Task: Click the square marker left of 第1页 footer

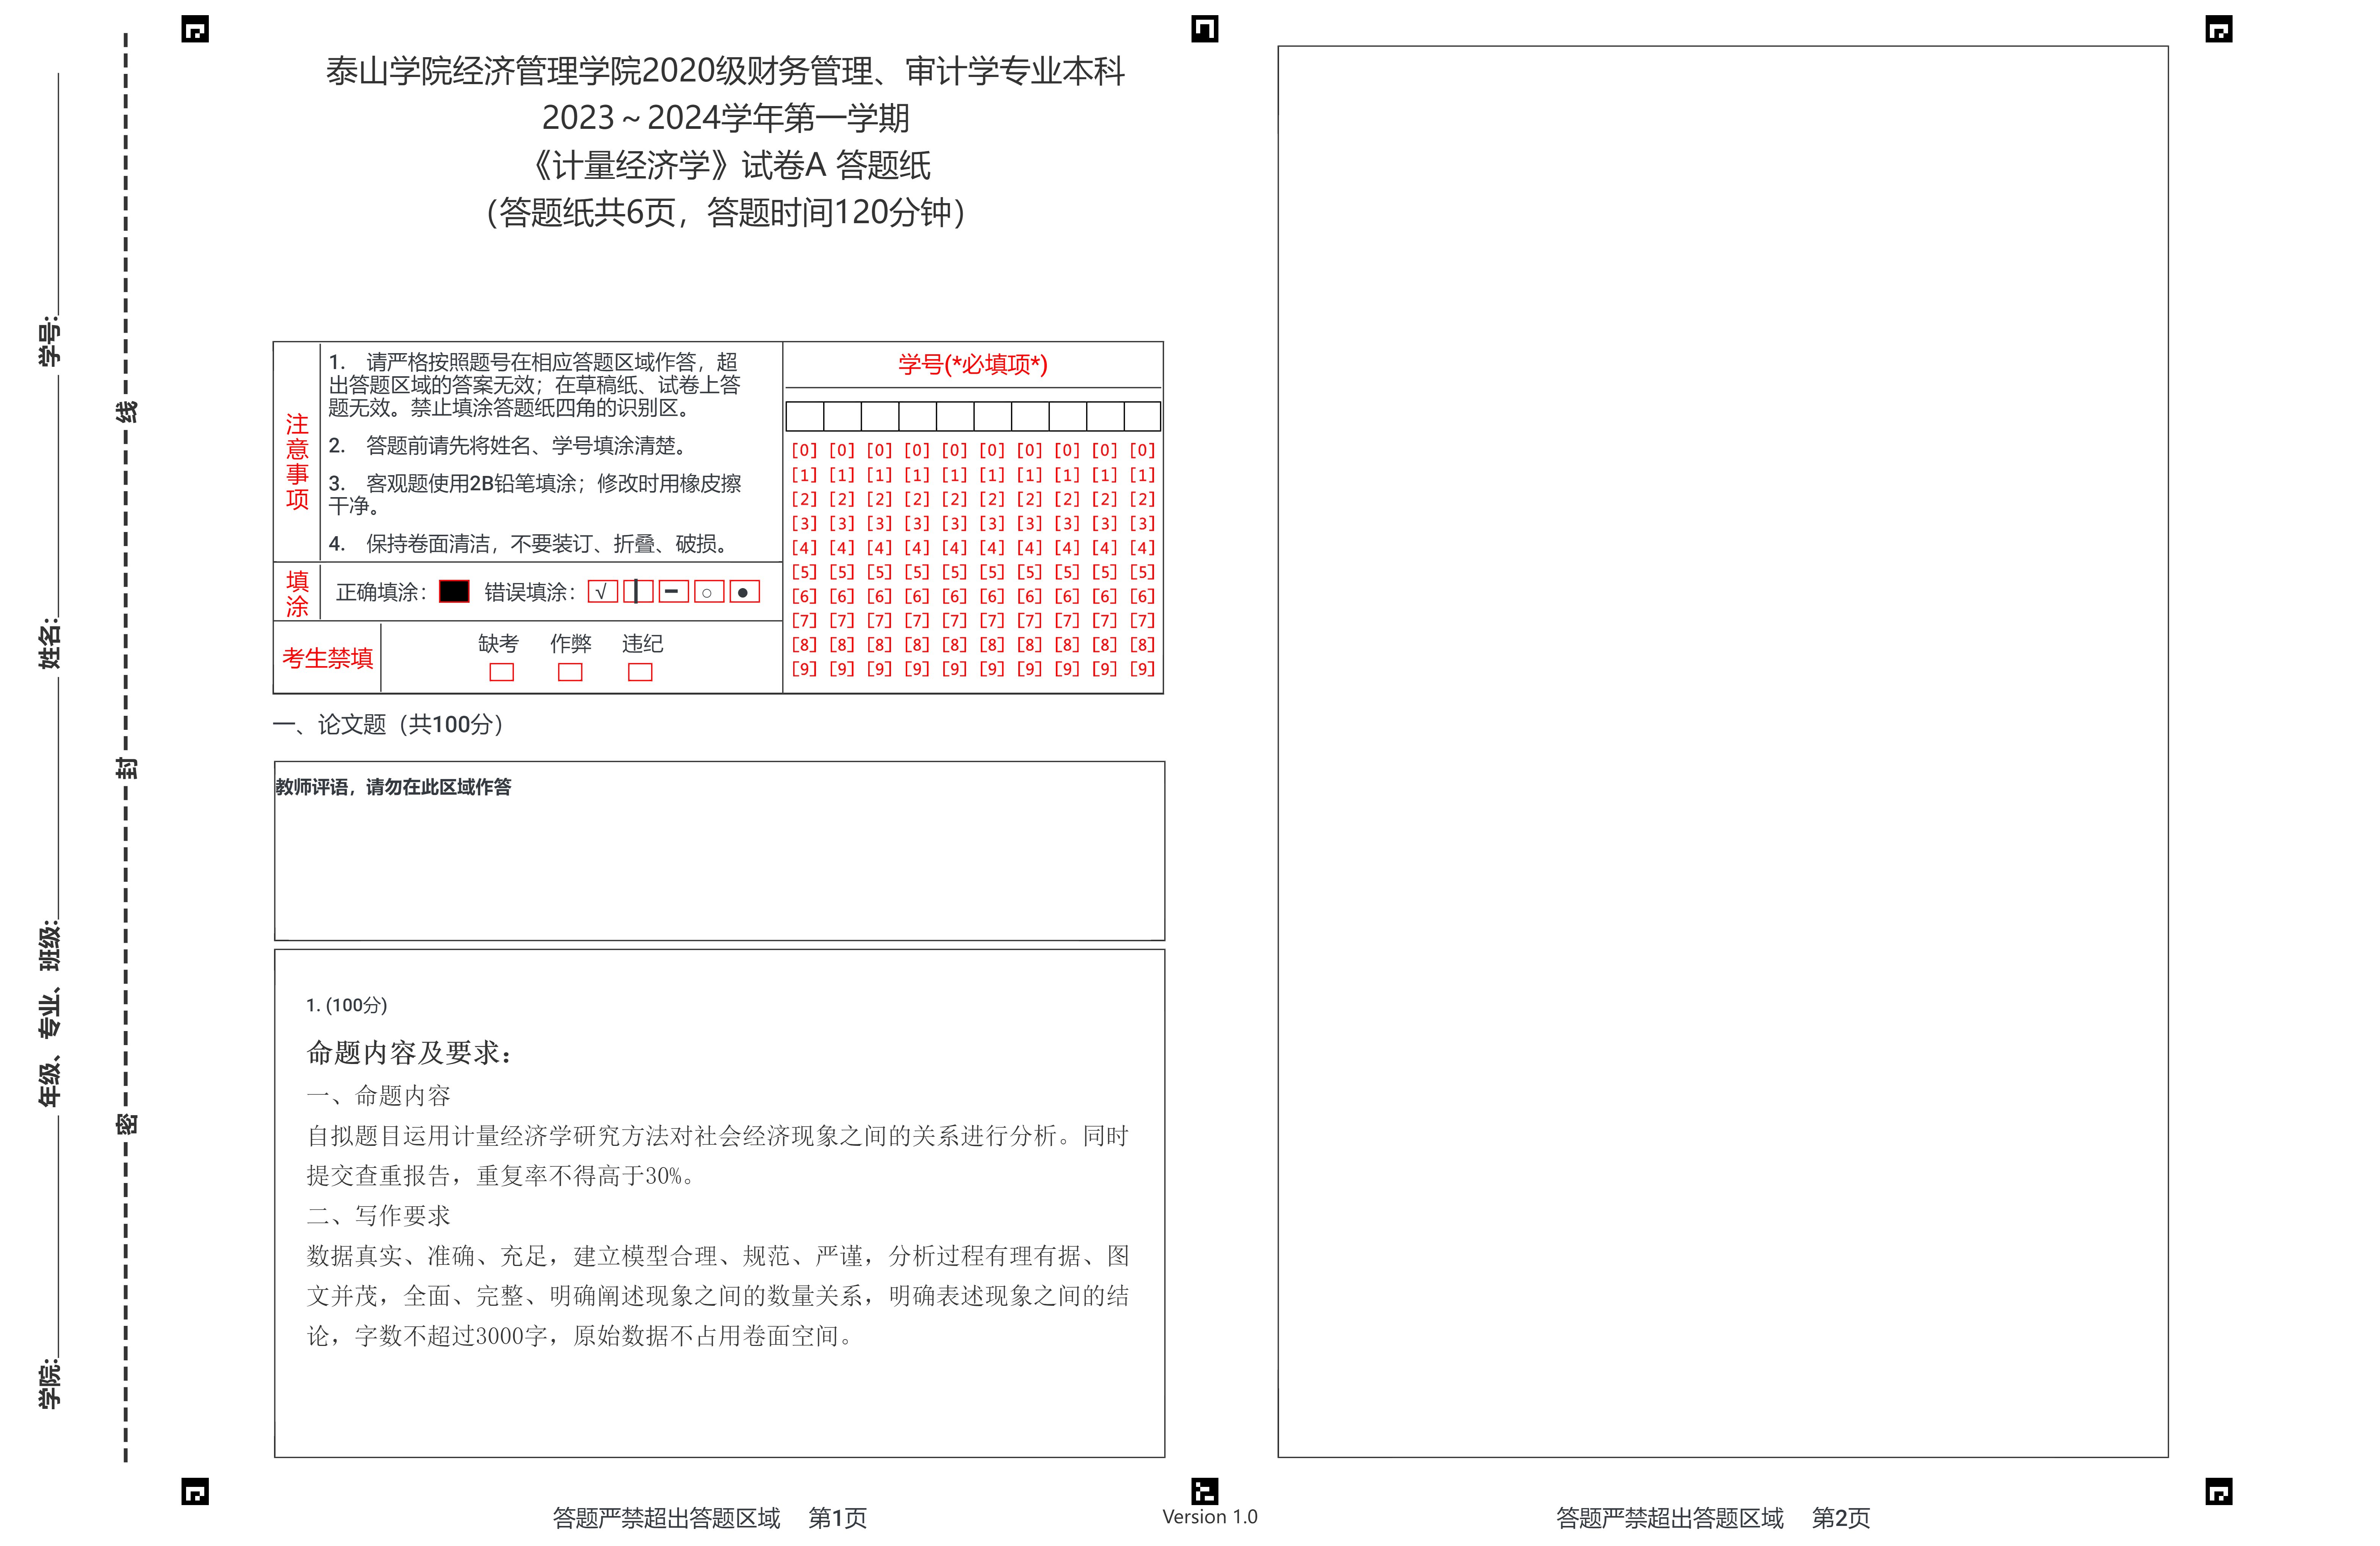Action: coord(195,1492)
